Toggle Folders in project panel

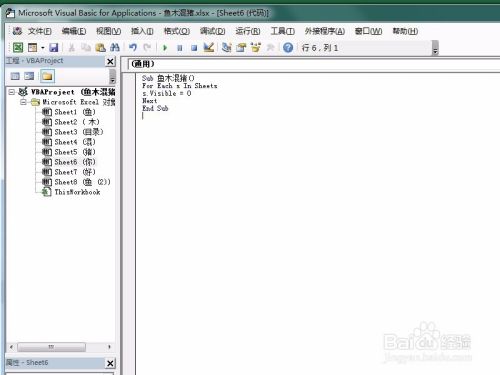(x=47, y=76)
